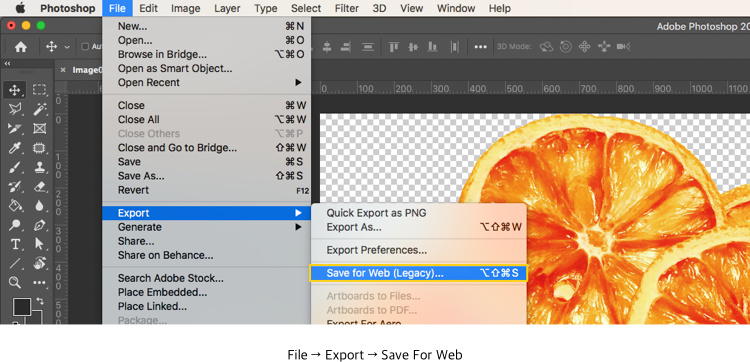
Task: Collapse the toolbox with double-arrow
Action: tap(7, 63)
